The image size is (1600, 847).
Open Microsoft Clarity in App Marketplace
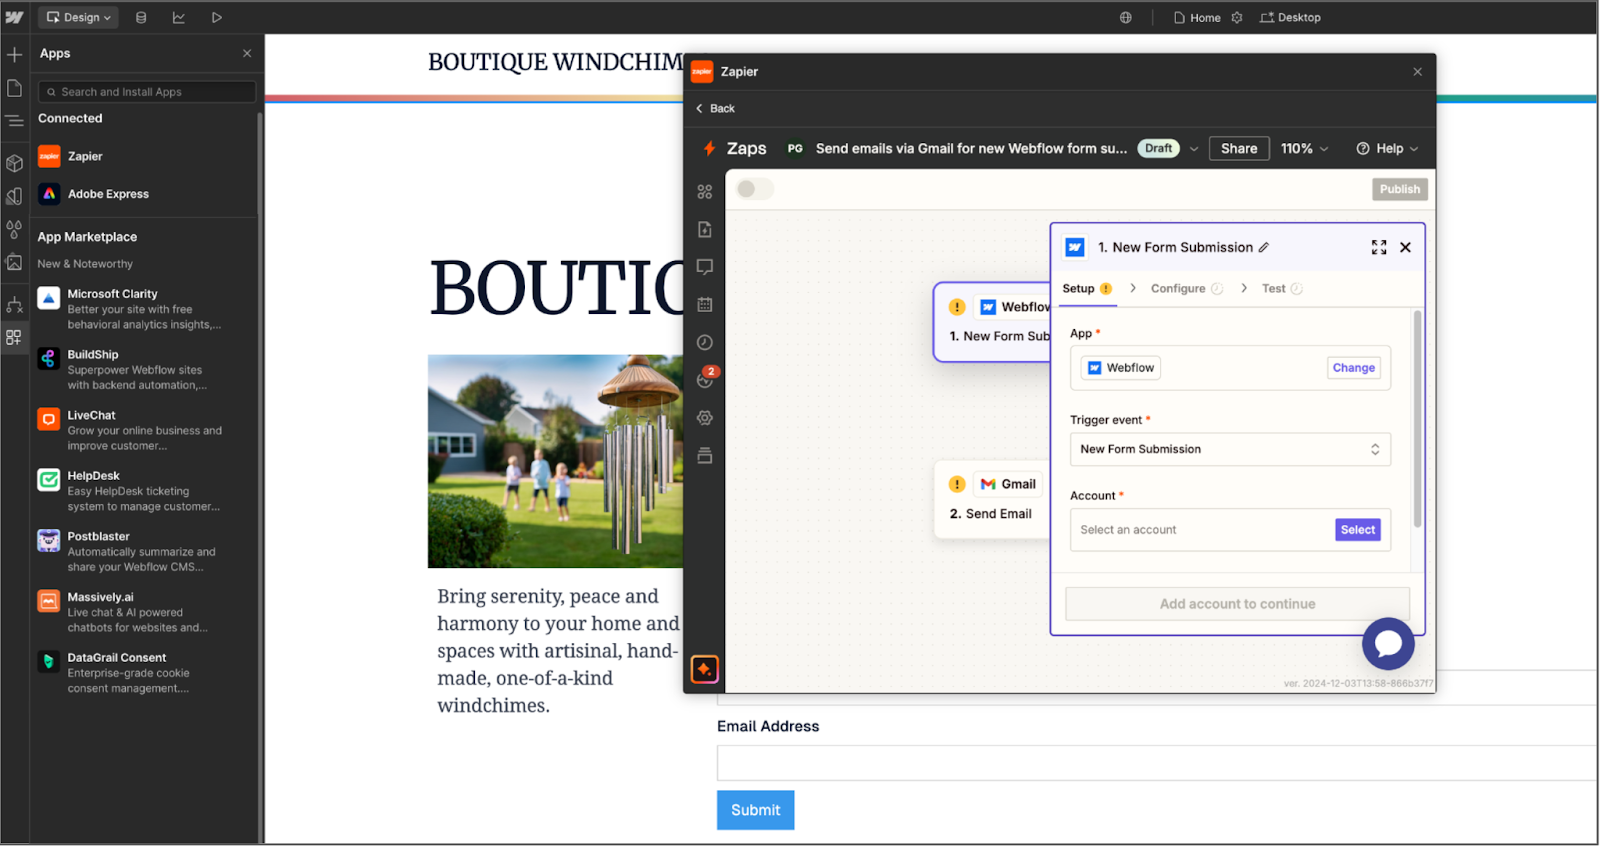point(146,309)
